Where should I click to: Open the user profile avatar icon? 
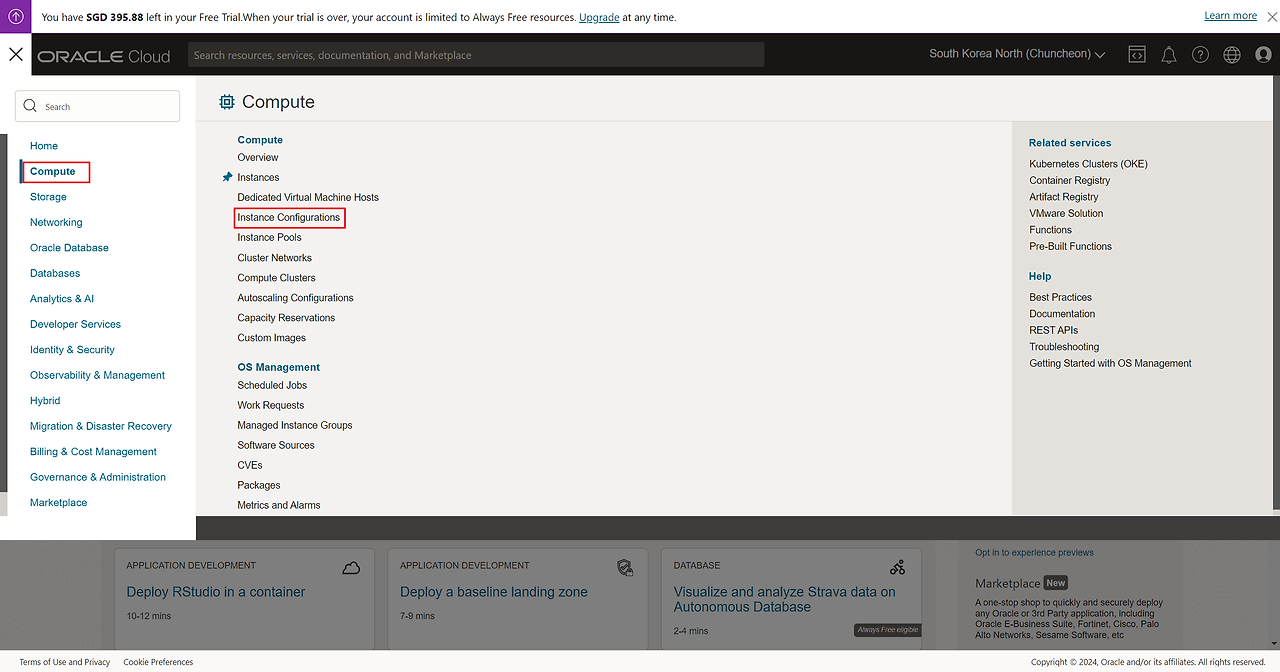(x=1263, y=55)
